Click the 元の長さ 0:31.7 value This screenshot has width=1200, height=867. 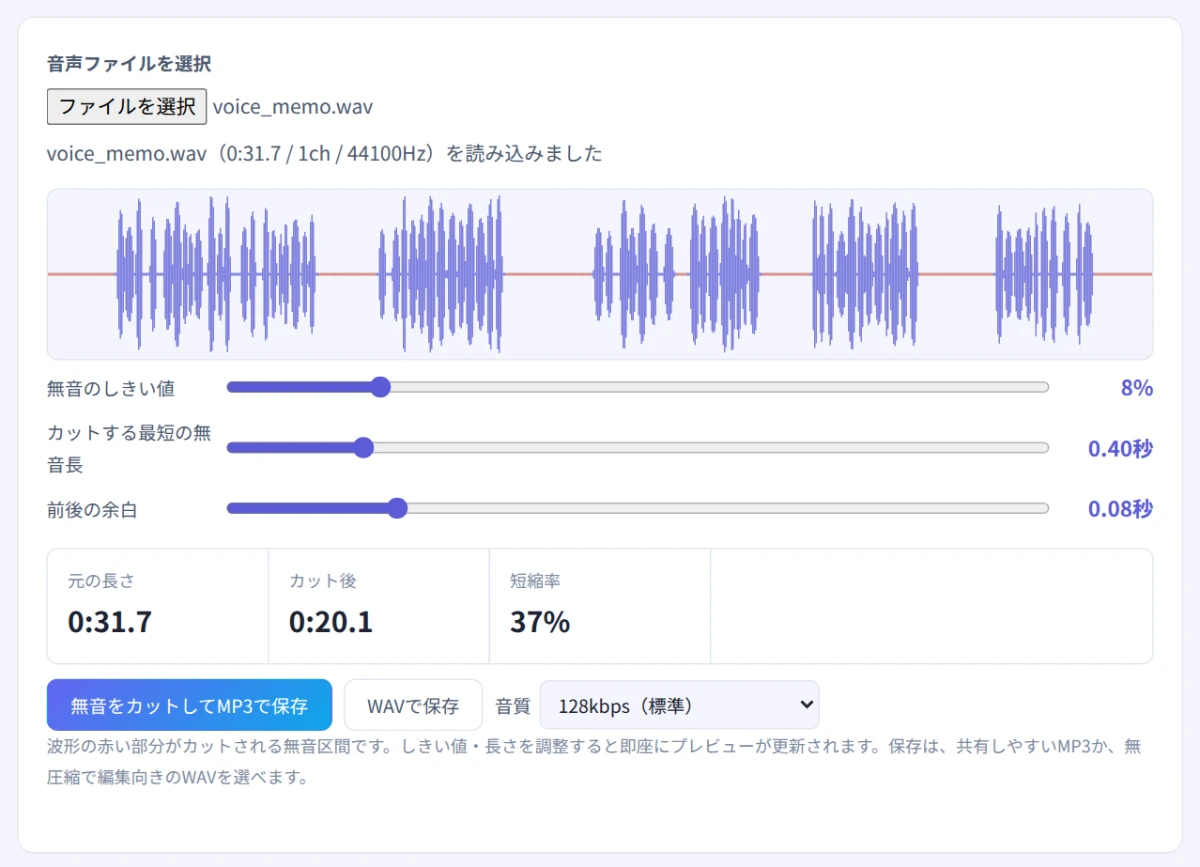pos(110,622)
